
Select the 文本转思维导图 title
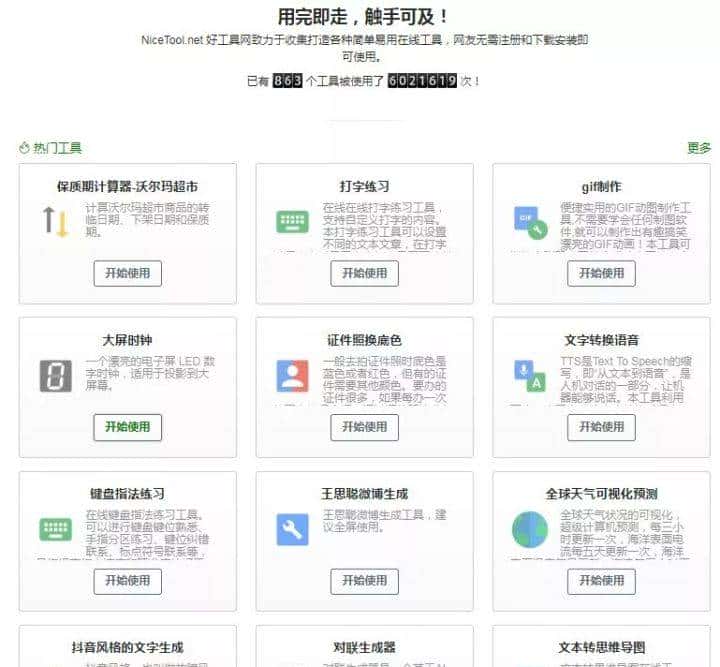pos(602,648)
